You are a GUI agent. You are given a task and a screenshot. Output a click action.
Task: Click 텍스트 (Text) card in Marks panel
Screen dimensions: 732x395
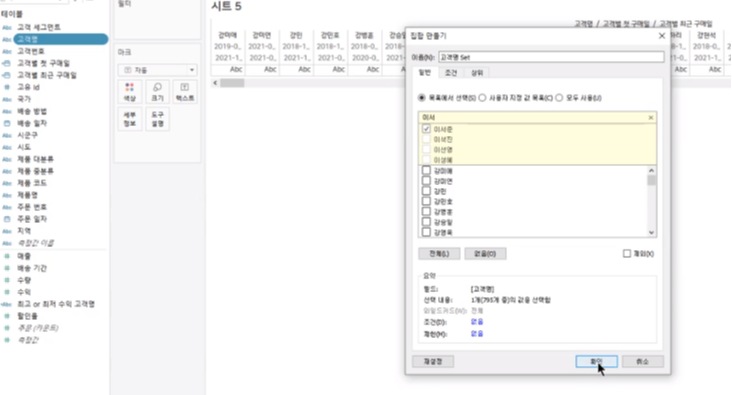click(x=185, y=92)
